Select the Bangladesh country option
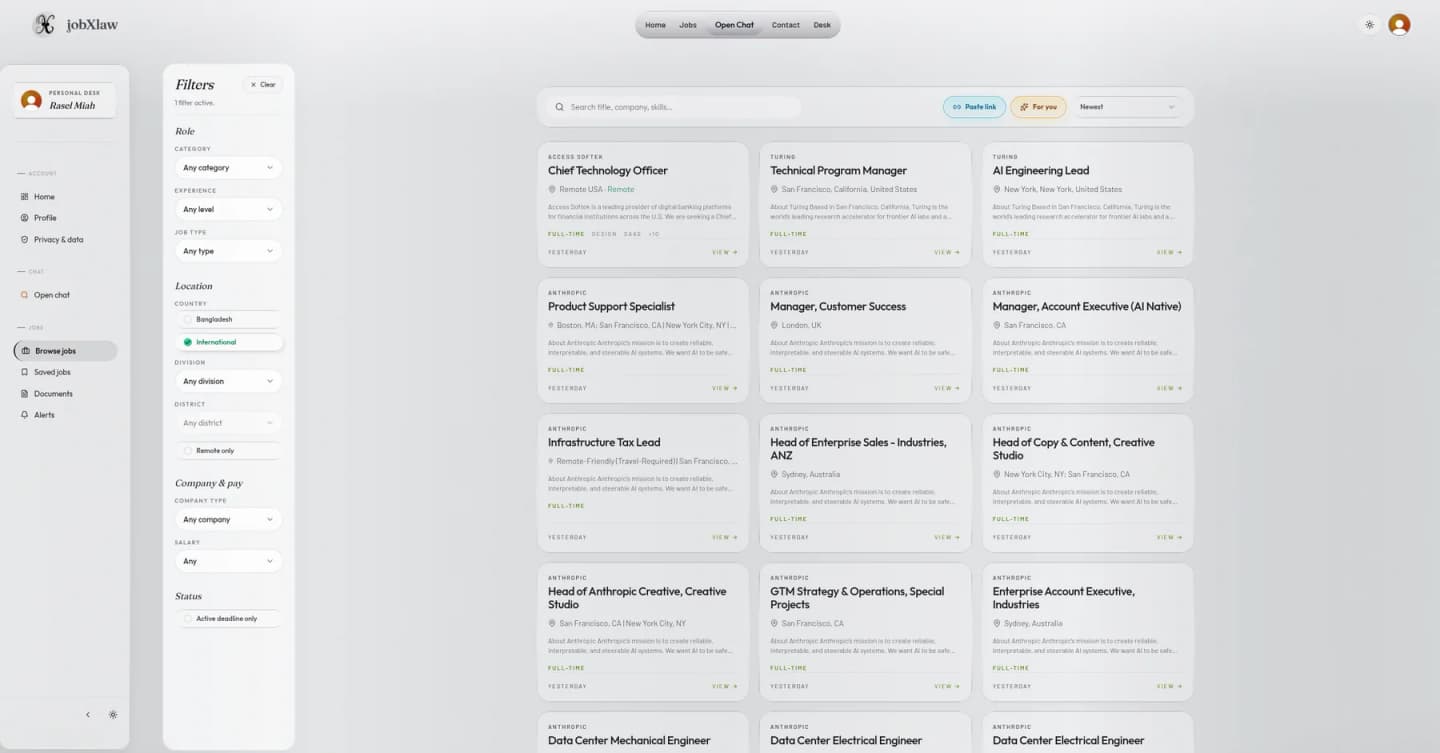1440x753 pixels. [x=229, y=320]
